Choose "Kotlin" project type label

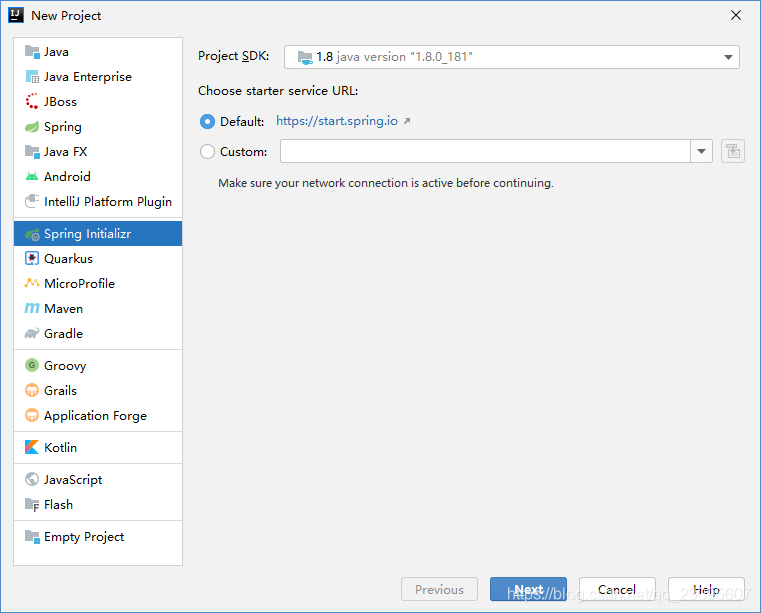click(60, 447)
